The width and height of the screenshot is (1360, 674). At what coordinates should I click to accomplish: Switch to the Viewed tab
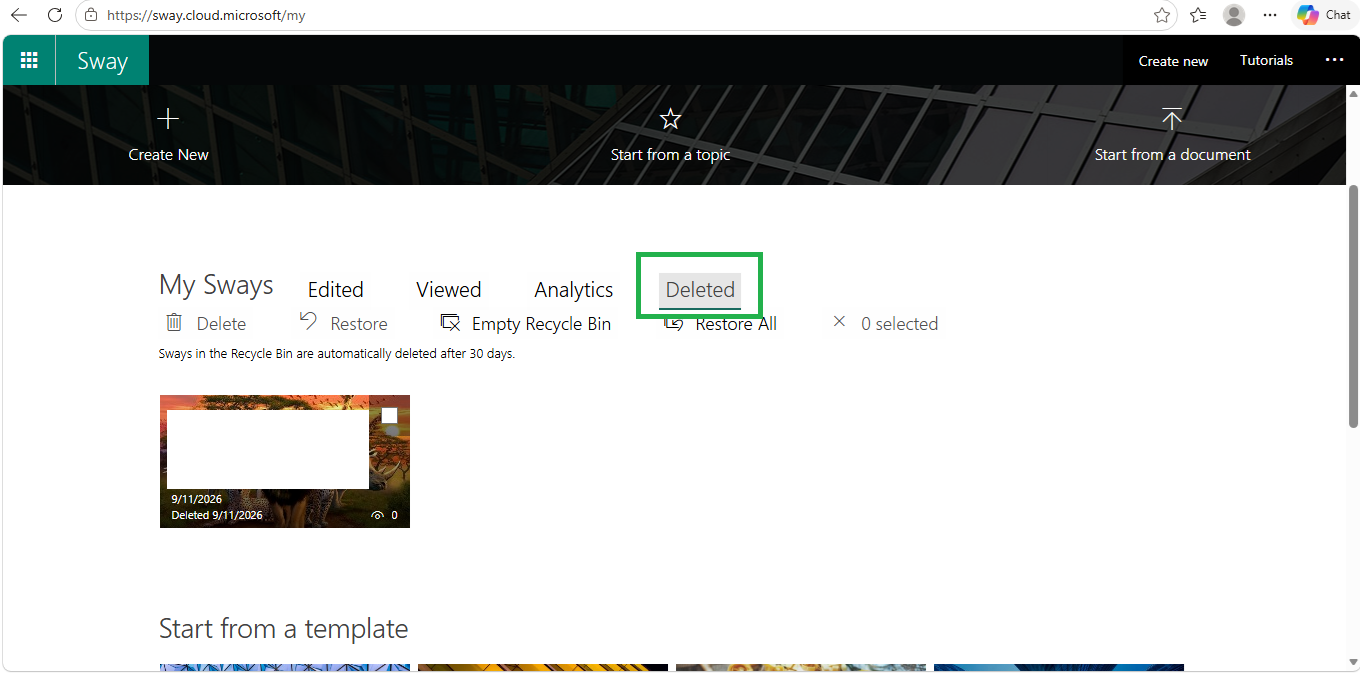pyautogui.click(x=448, y=290)
